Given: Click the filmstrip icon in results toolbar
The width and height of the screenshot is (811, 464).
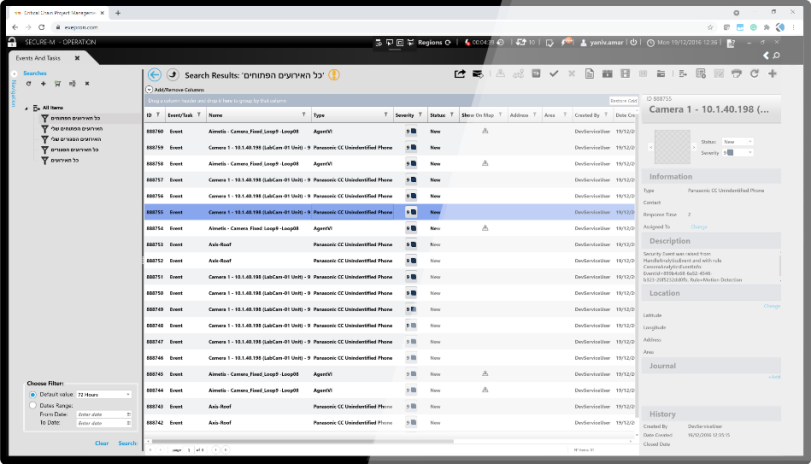Looking at the screenshot, I should [625, 74].
